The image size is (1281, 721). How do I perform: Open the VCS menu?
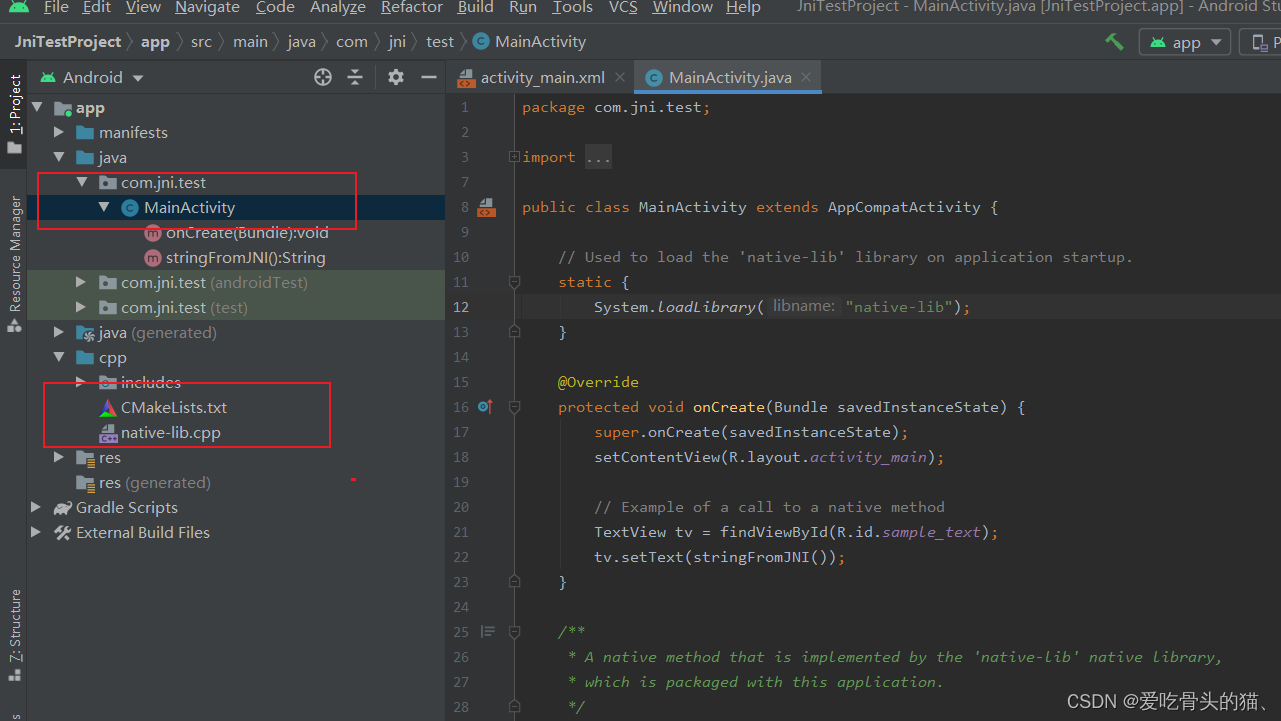(x=624, y=7)
